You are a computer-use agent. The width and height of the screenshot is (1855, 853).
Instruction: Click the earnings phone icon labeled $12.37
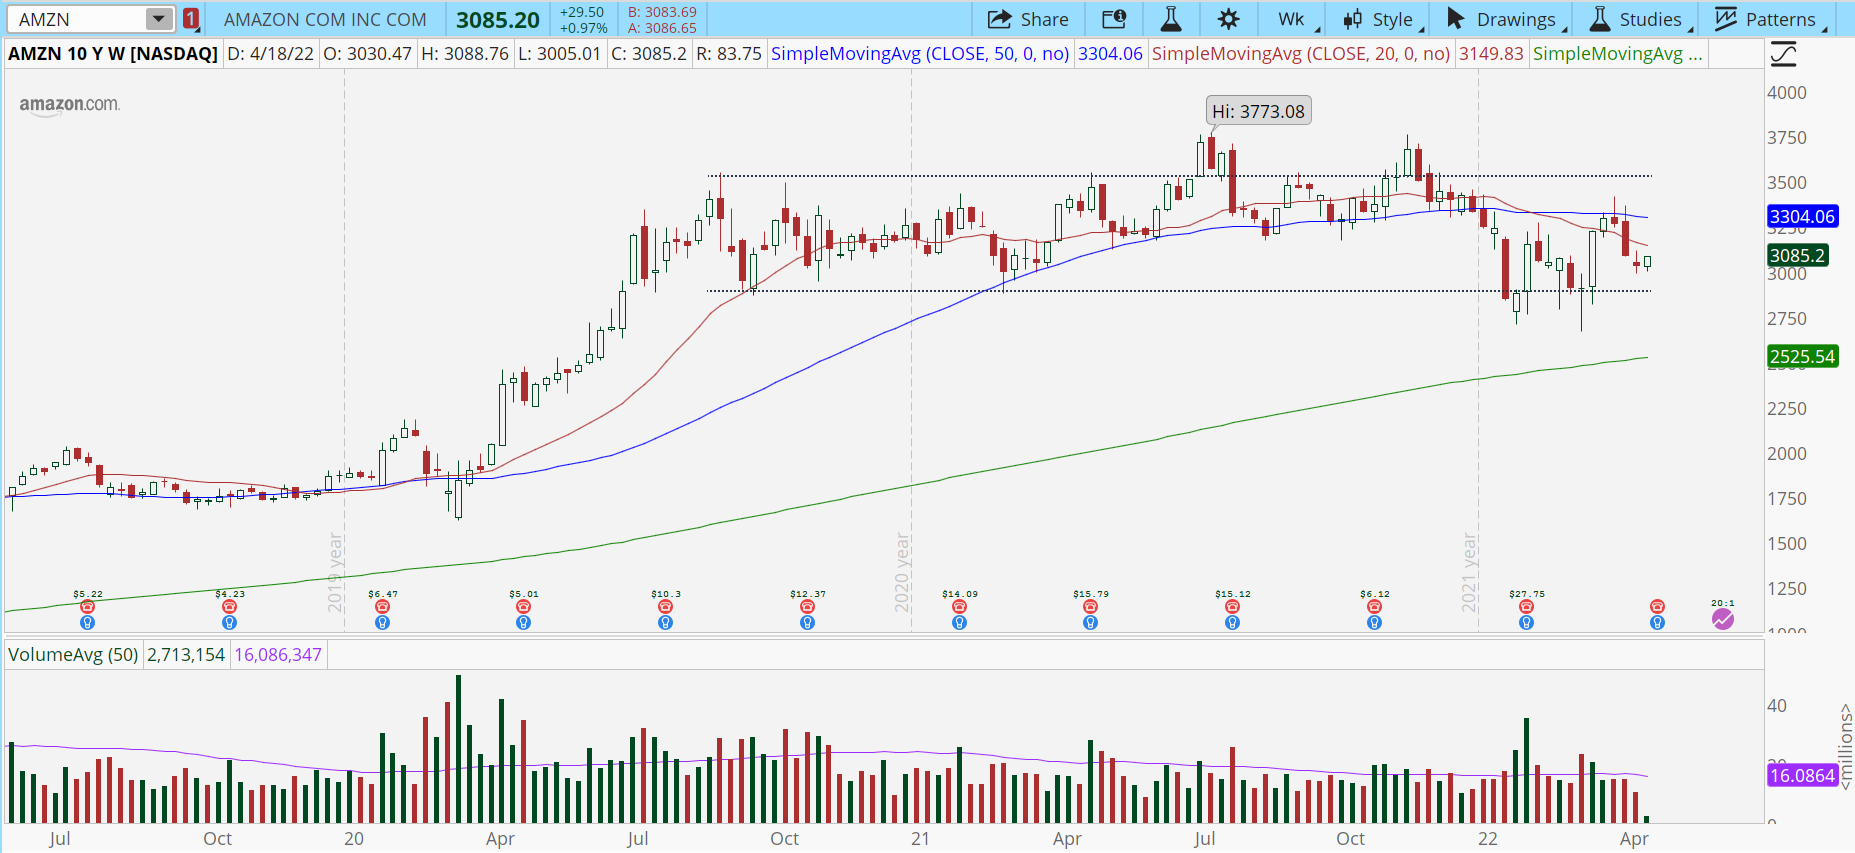pyautogui.click(x=807, y=607)
